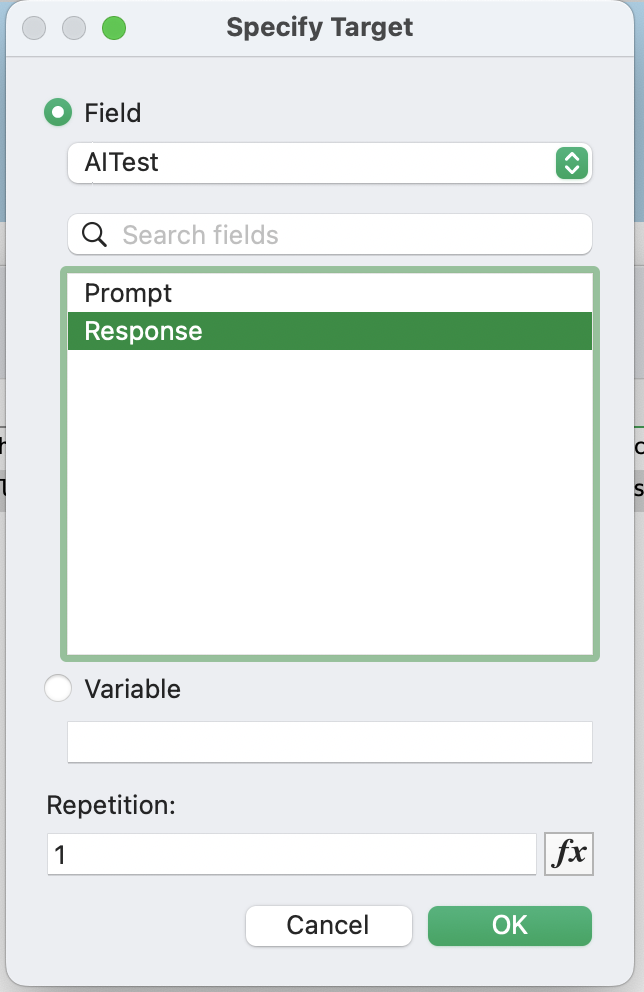Viewport: 644px width, 992px height.
Task: Focus the Search fields box
Action: coord(330,235)
